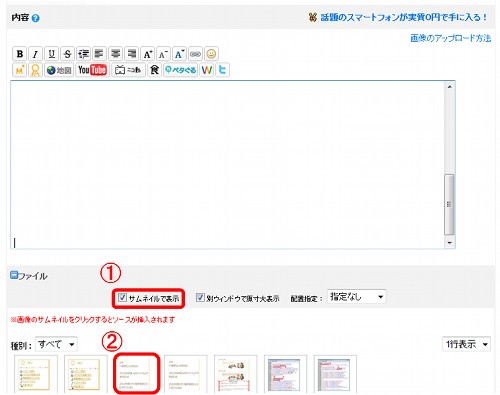Click inside the content text area
This screenshot has height=395, width=500.
click(227, 165)
